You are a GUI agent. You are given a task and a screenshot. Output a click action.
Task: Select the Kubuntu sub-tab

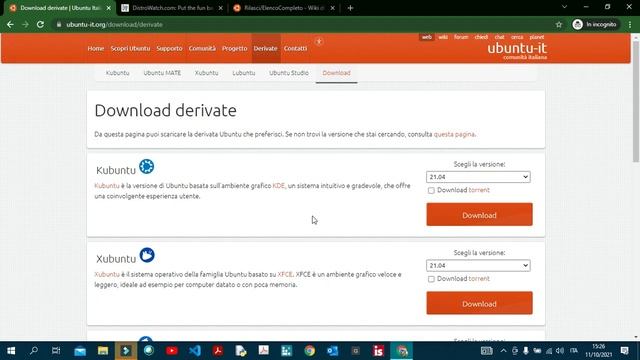(118, 73)
